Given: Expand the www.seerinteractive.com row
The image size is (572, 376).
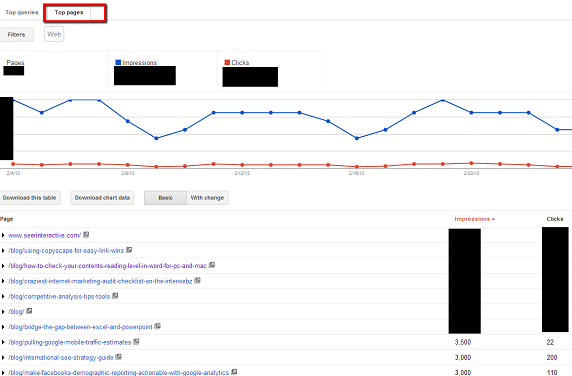Looking at the screenshot, I should point(3,235).
